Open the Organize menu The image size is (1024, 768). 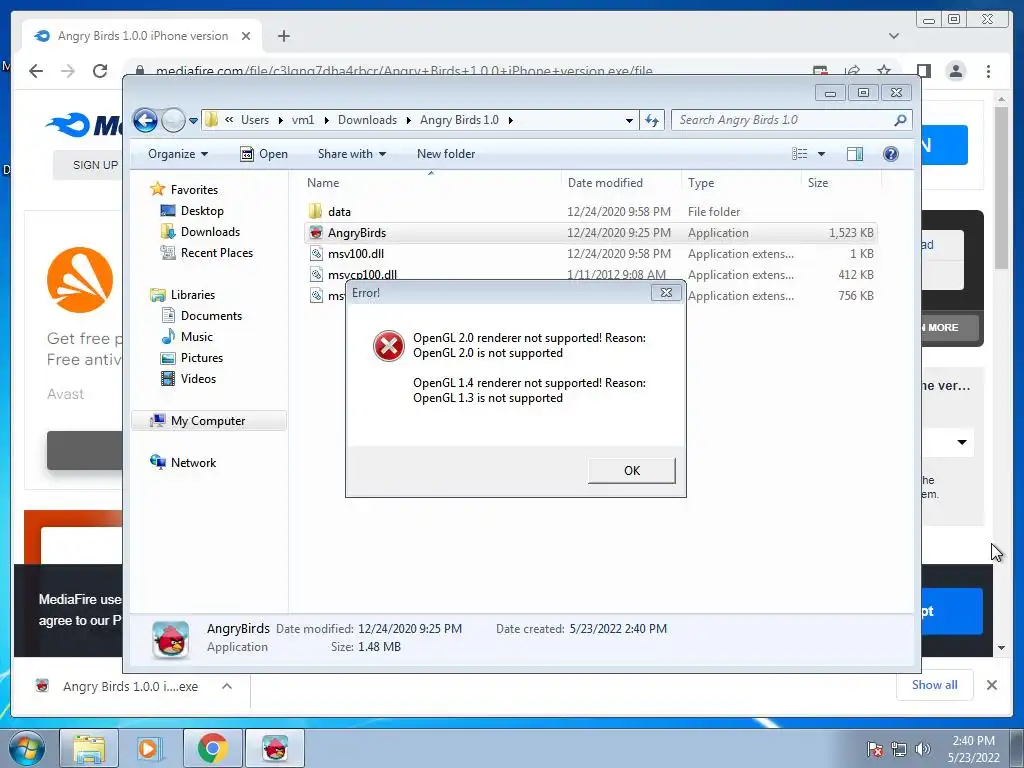[178, 154]
